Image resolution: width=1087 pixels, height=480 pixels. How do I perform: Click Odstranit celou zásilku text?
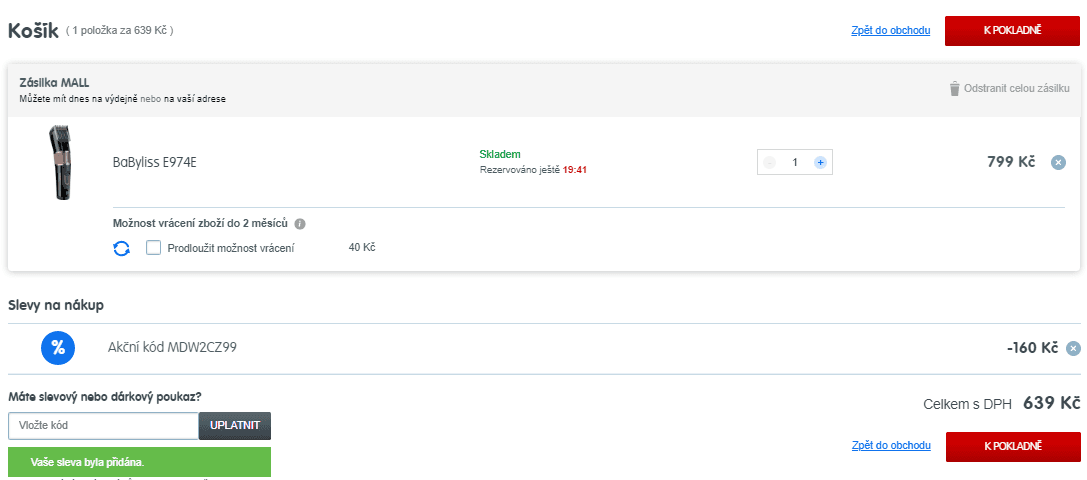(1017, 89)
